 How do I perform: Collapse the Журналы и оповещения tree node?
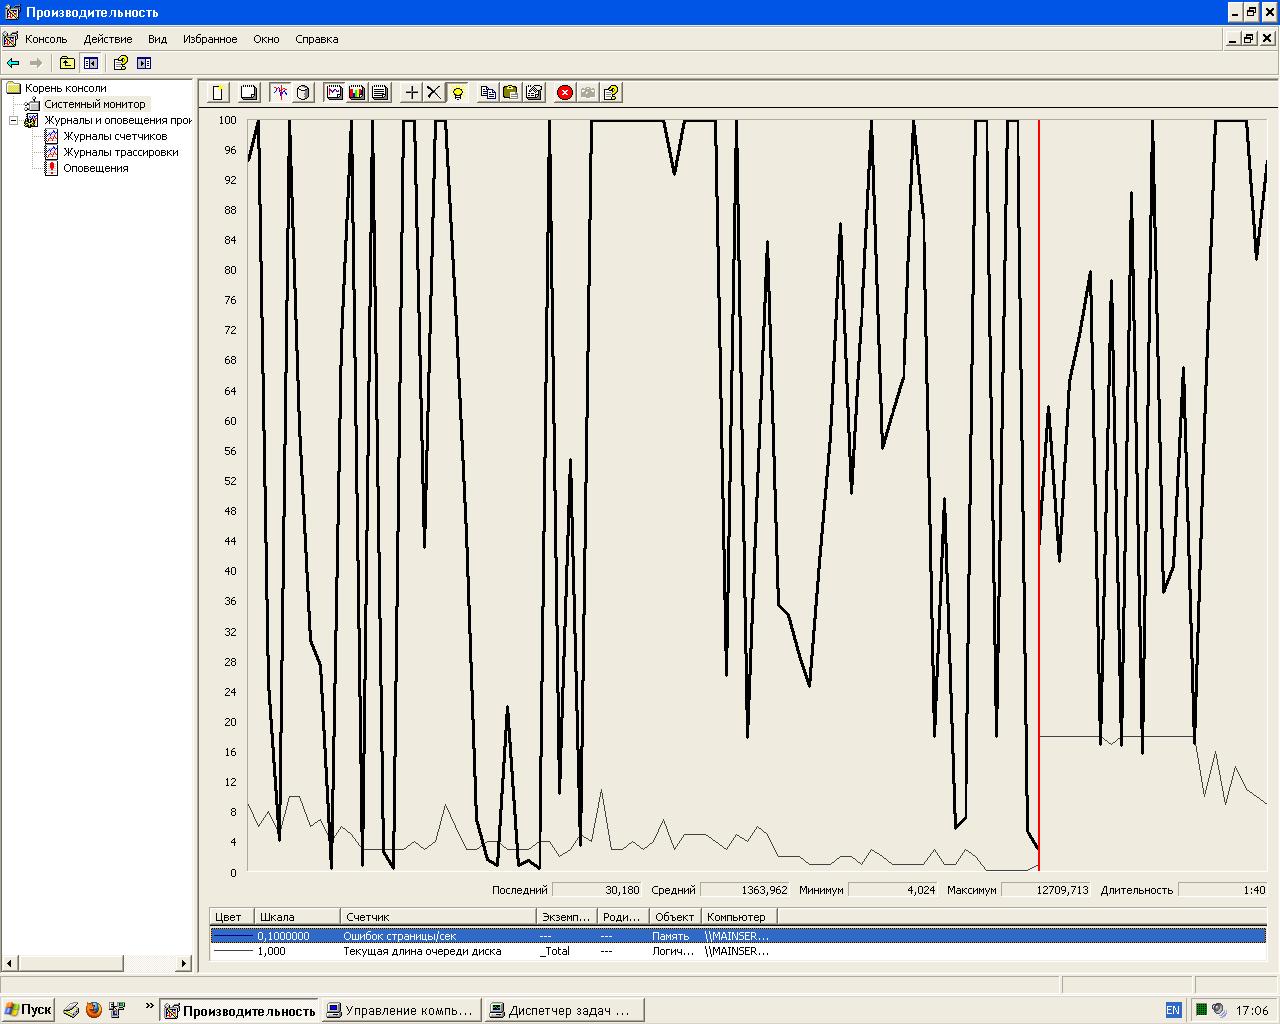tap(14, 120)
